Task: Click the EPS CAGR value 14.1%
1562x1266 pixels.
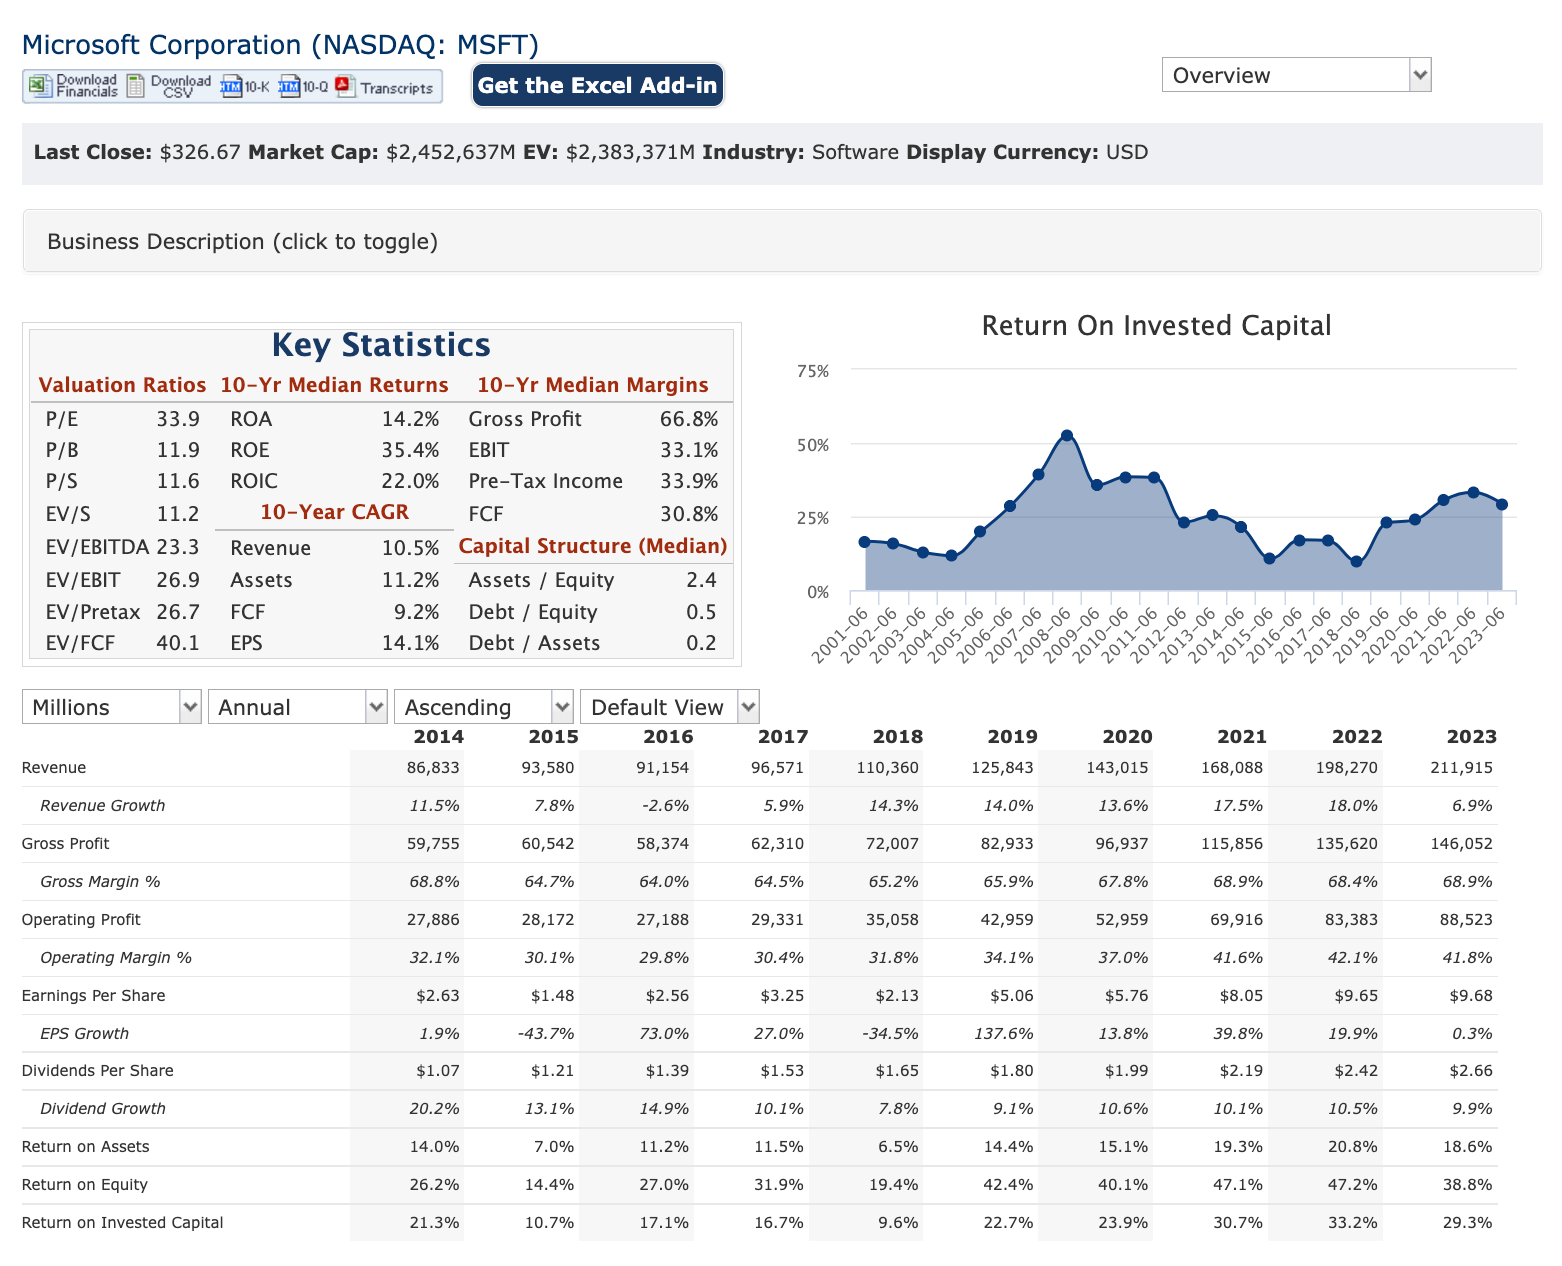Action: click(411, 643)
